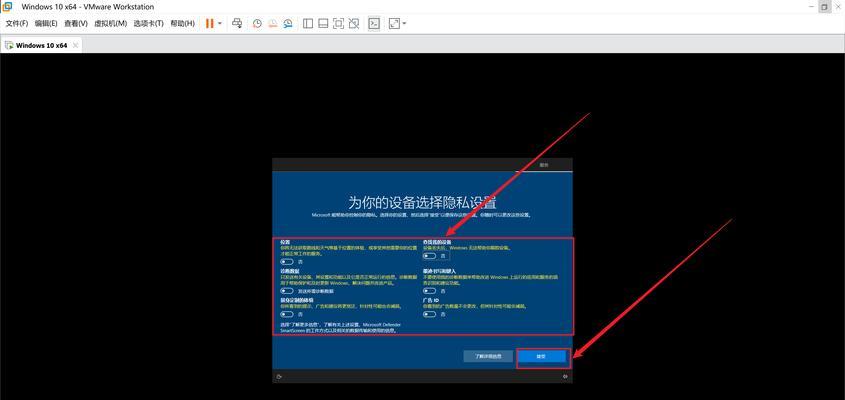Pause the virtual machine
The image size is (845, 400).
(x=210, y=23)
